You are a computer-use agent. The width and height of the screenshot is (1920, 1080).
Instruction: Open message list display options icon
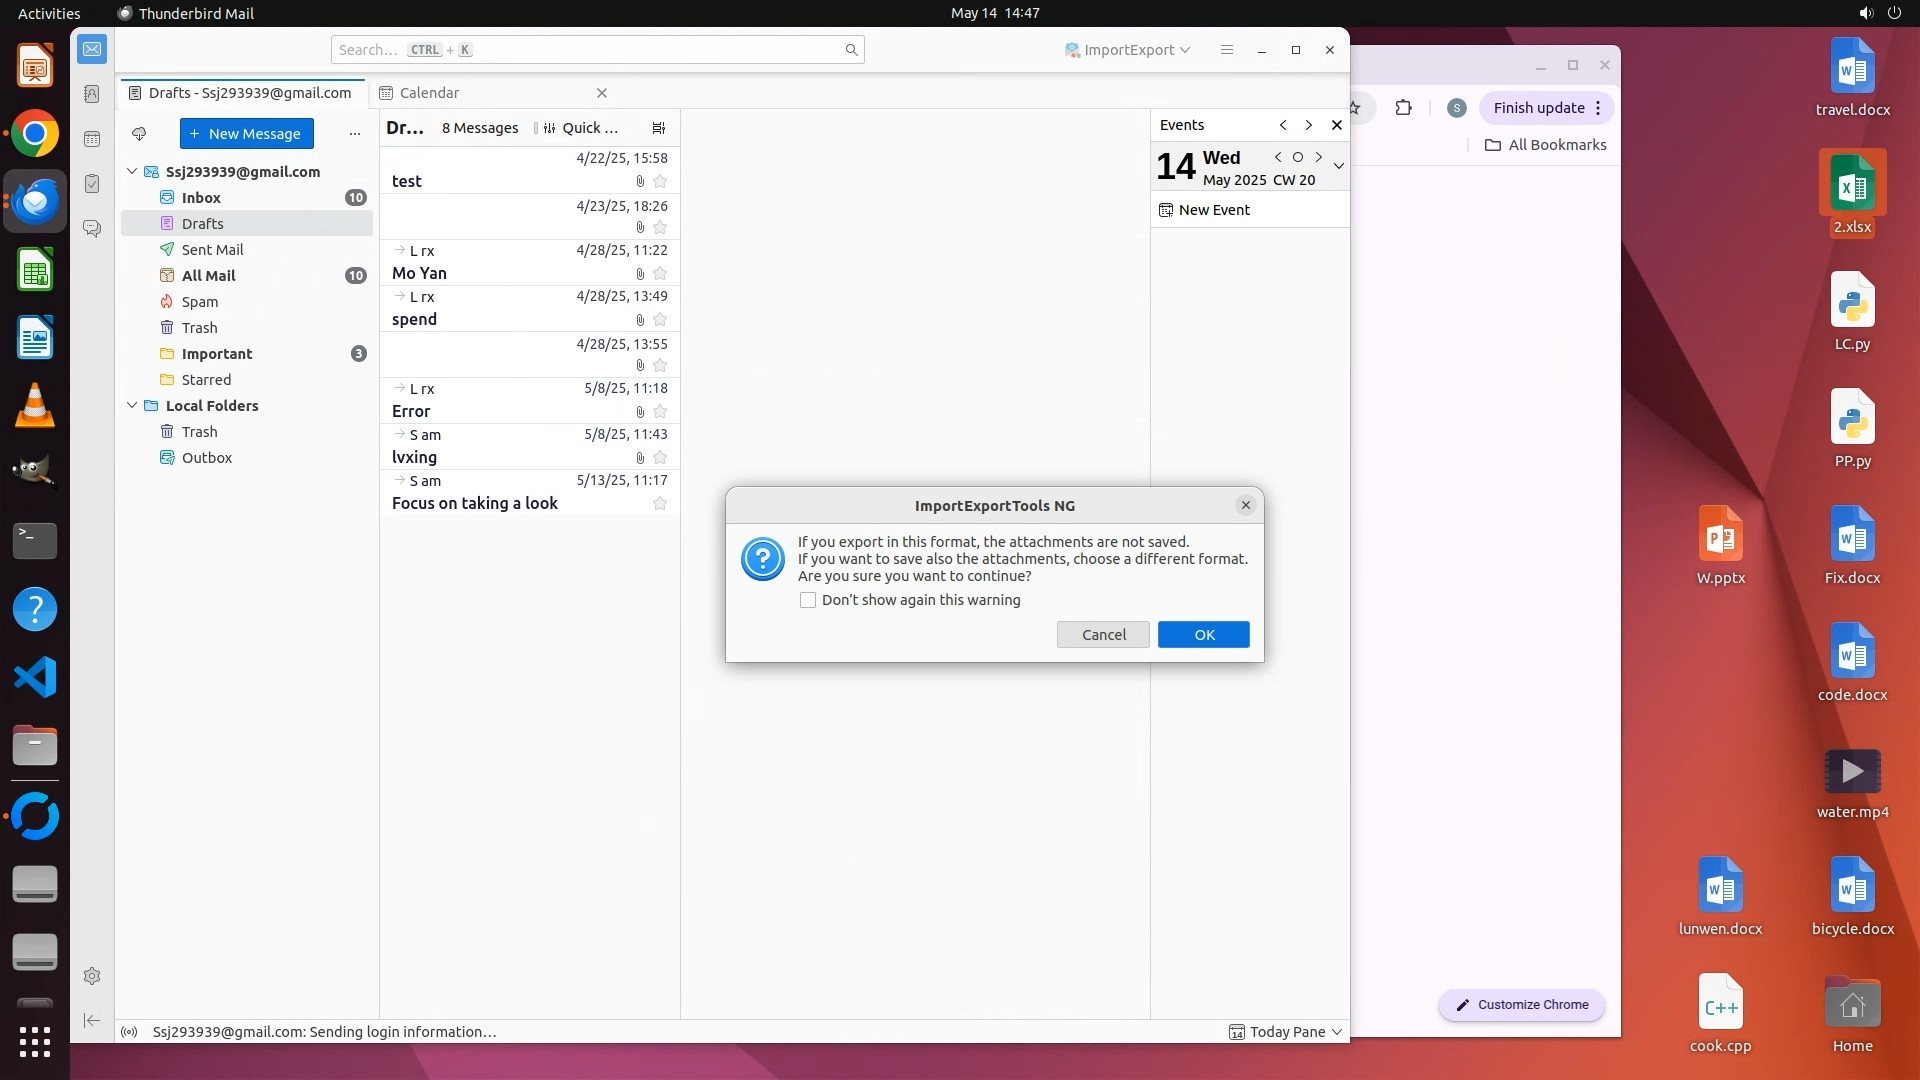(x=658, y=128)
